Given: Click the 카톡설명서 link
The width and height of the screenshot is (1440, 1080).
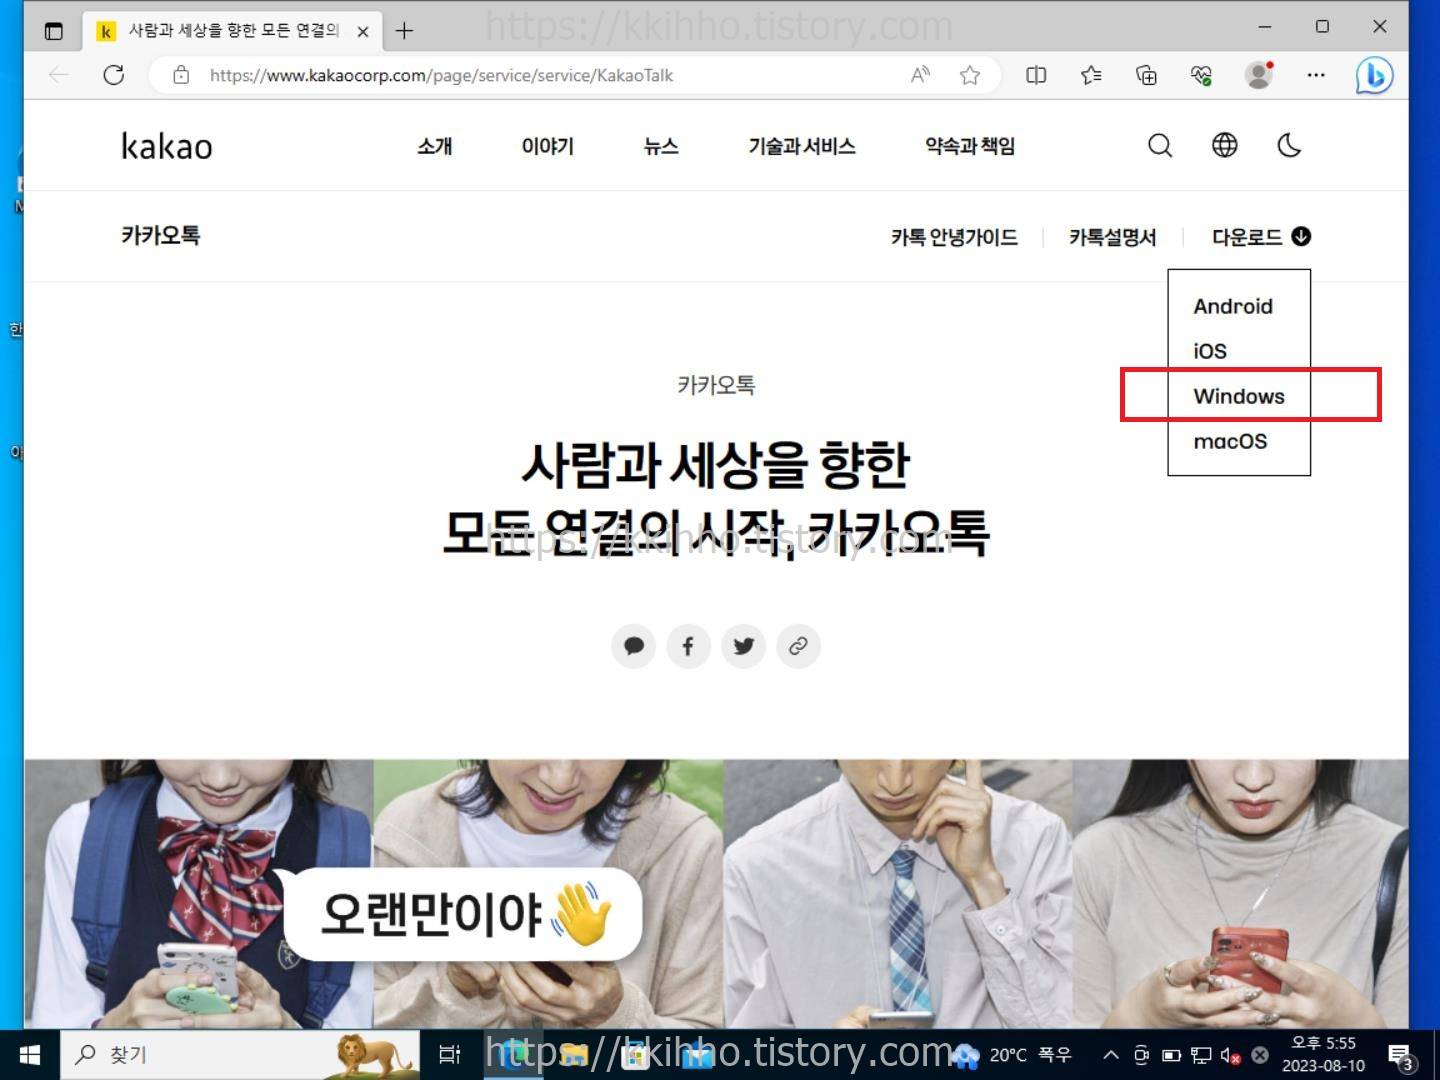Looking at the screenshot, I should point(1113,237).
